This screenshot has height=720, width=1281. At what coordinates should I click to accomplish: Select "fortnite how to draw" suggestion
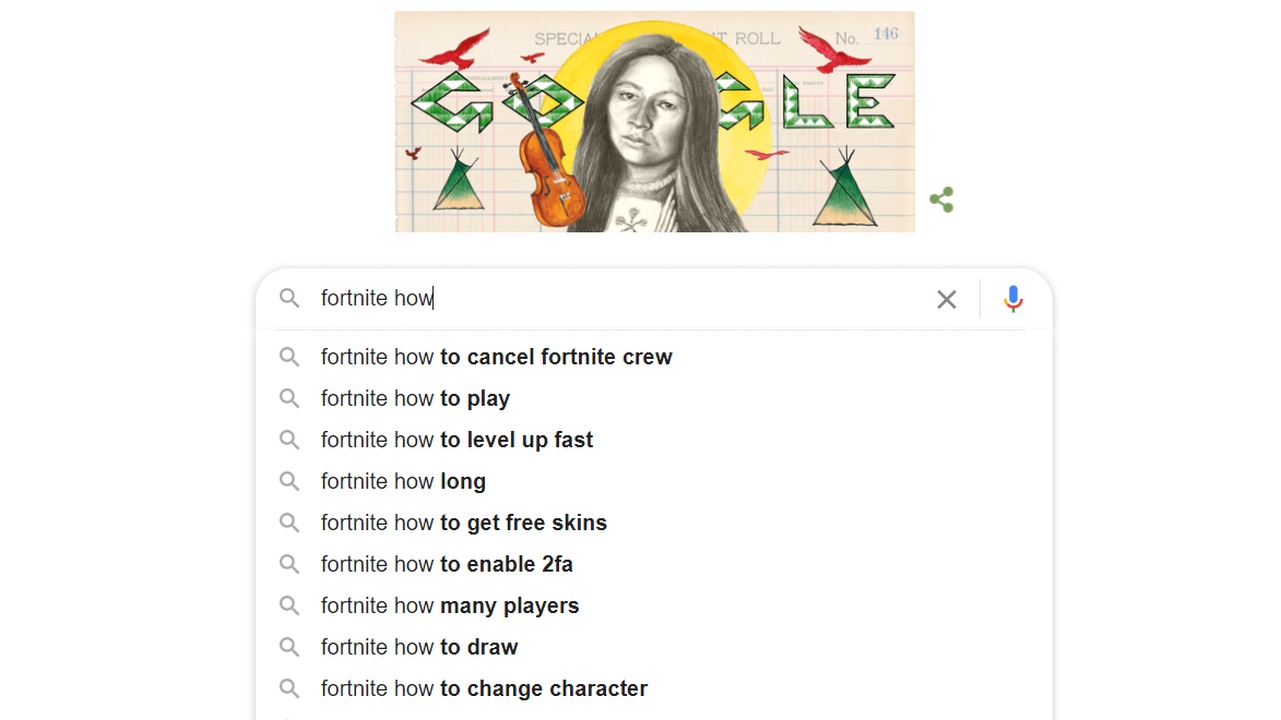tap(419, 647)
